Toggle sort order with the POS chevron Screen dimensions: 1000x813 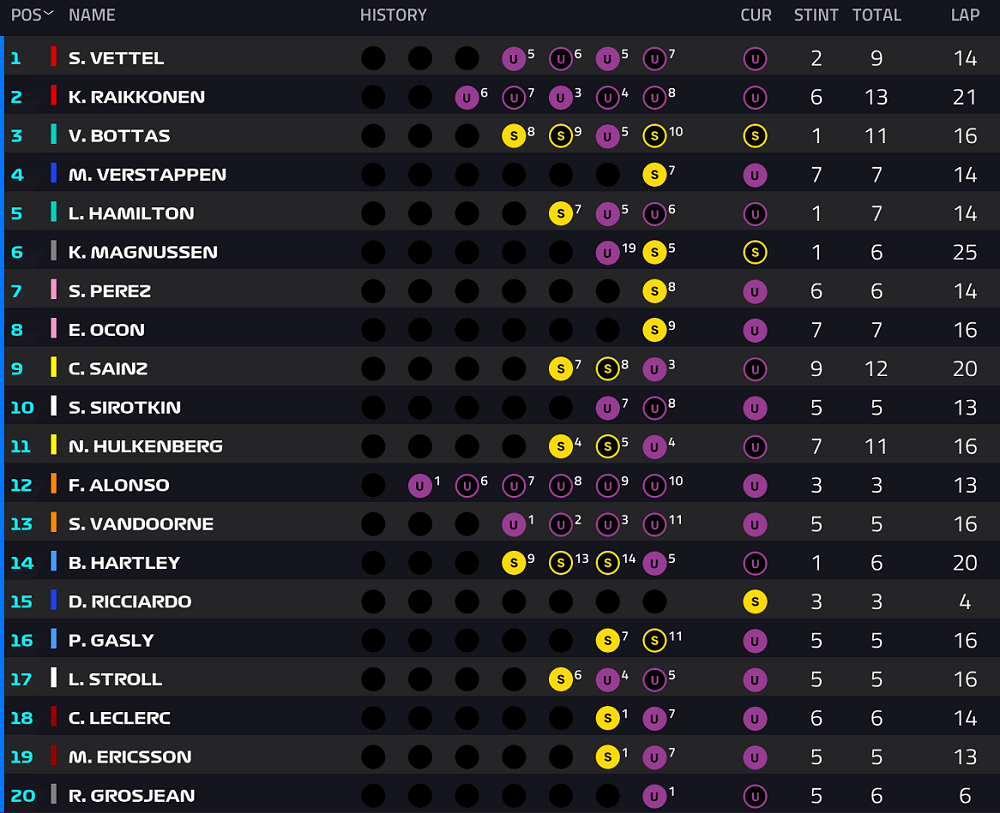point(48,13)
